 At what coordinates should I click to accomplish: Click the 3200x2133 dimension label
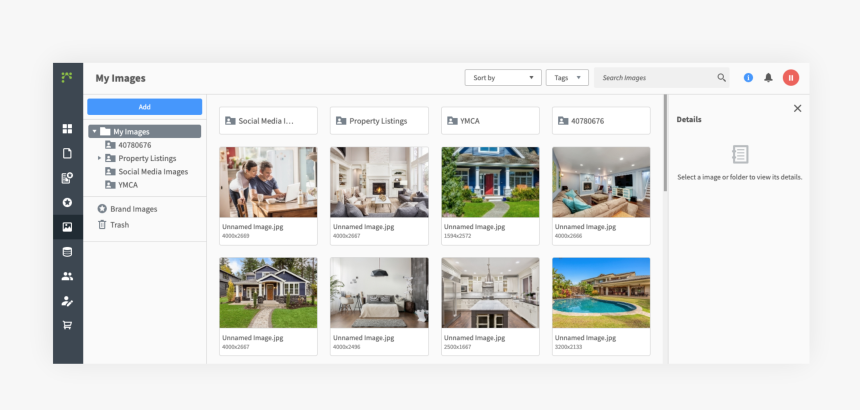click(x=569, y=347)
